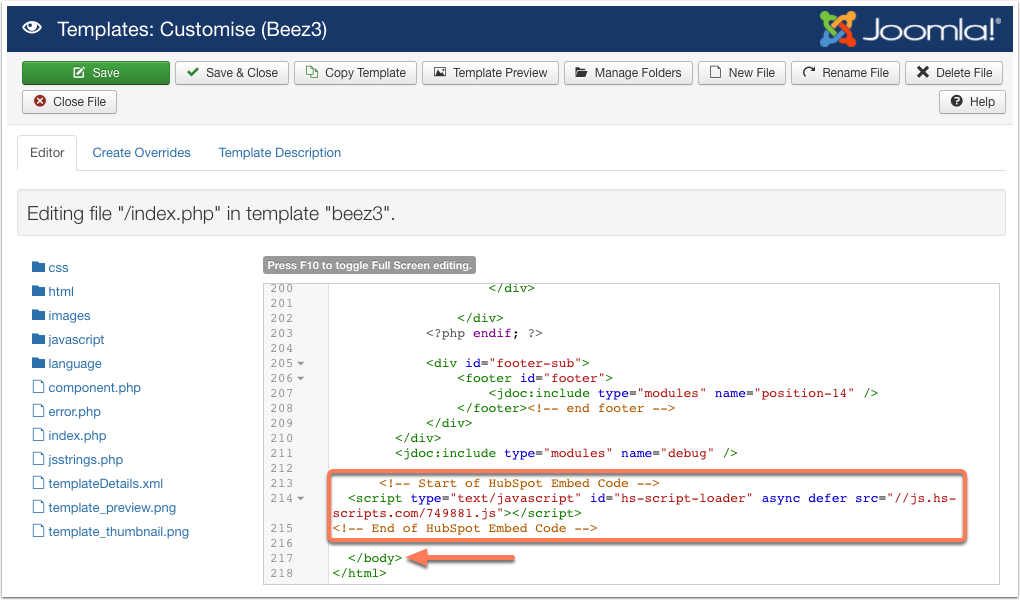This screenshot has width=1020, height=600.
Task: Click the footer-sub div line
Action: pos(507,363)
